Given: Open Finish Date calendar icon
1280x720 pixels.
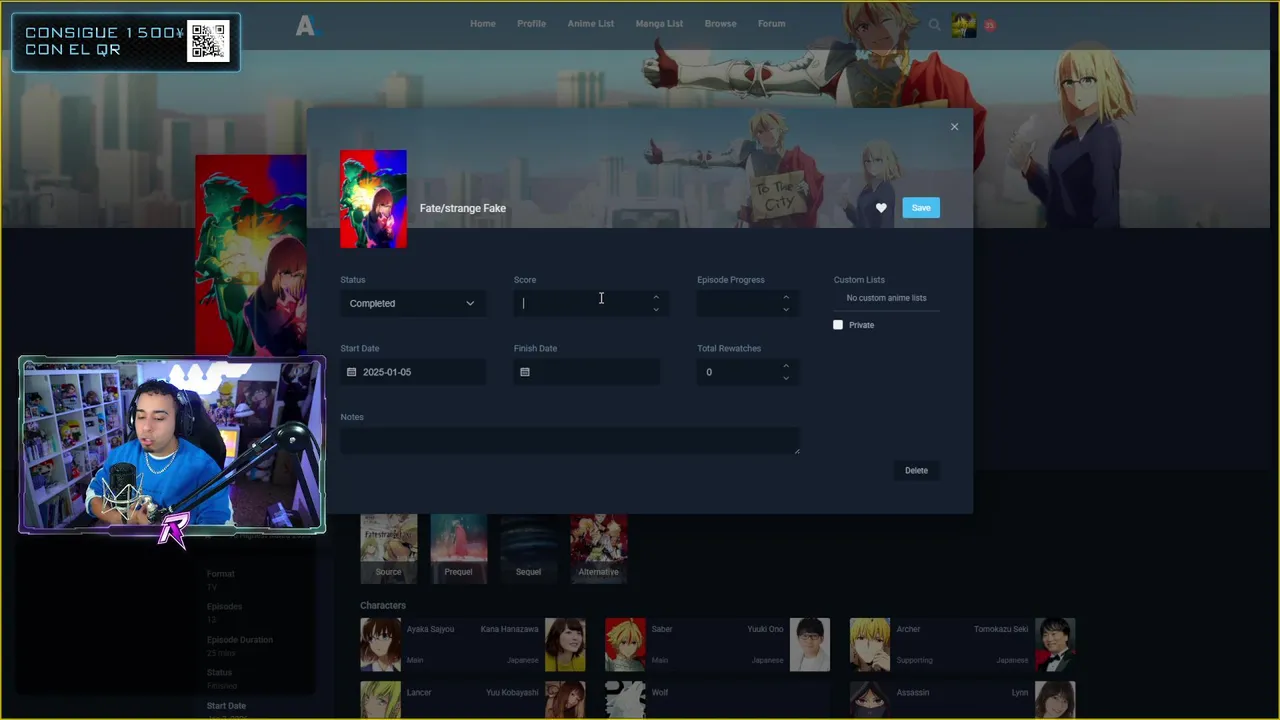Looking at the screenshot, I should click(525, 372).
